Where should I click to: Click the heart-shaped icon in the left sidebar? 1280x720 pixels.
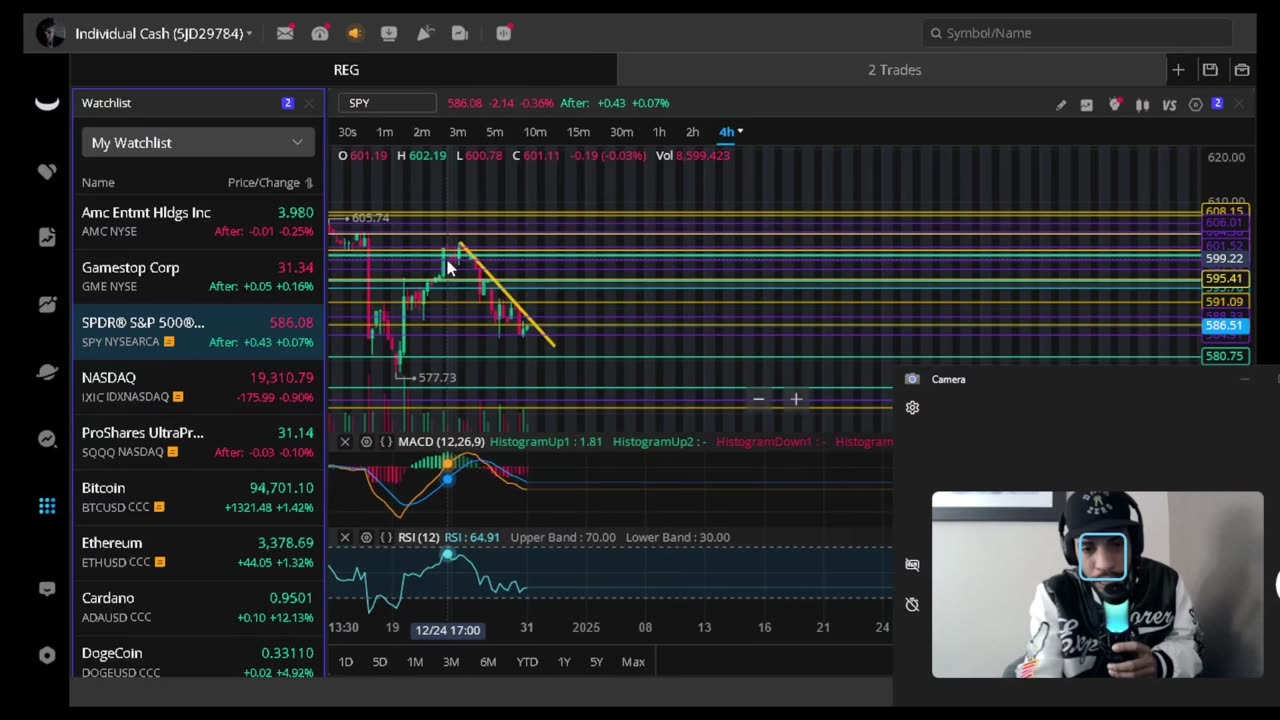coord(47,172)
